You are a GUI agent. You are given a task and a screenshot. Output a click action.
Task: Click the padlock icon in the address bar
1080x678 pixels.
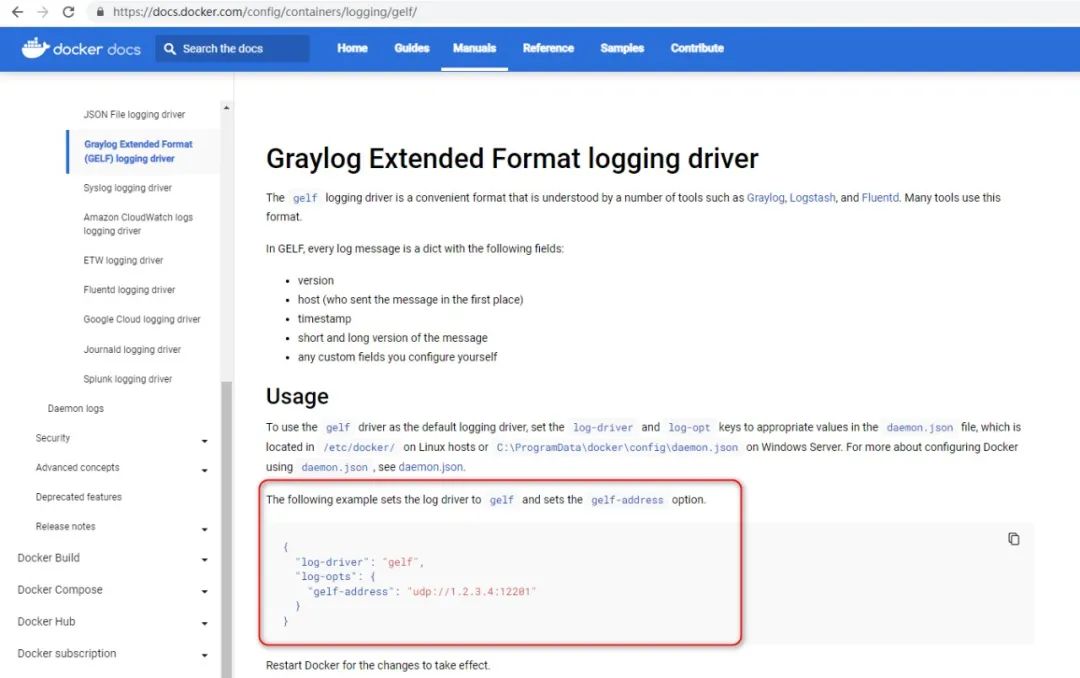(x=100, y=12)
